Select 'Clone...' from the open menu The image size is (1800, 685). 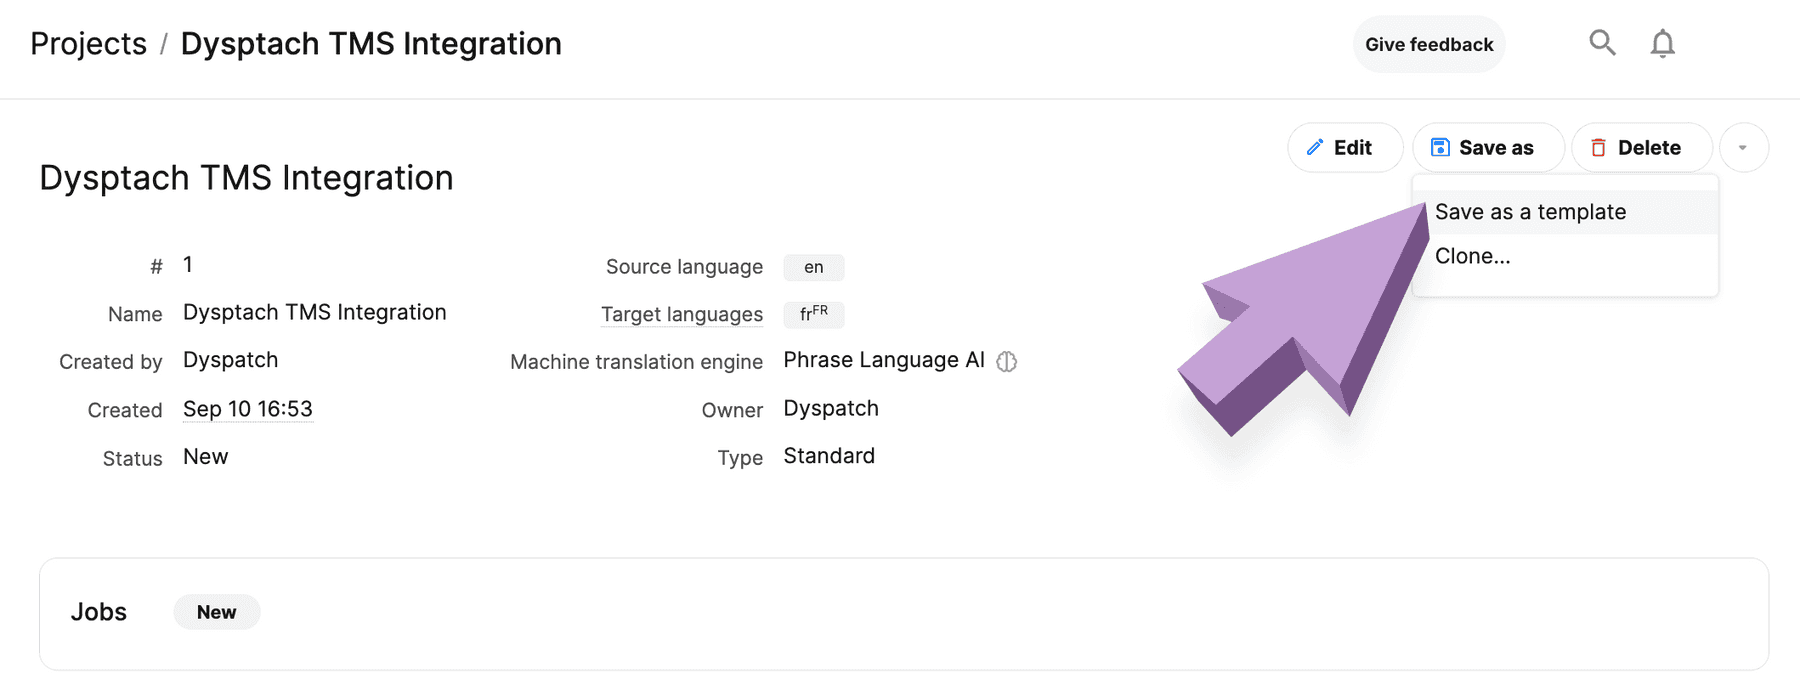point(1472,256)
